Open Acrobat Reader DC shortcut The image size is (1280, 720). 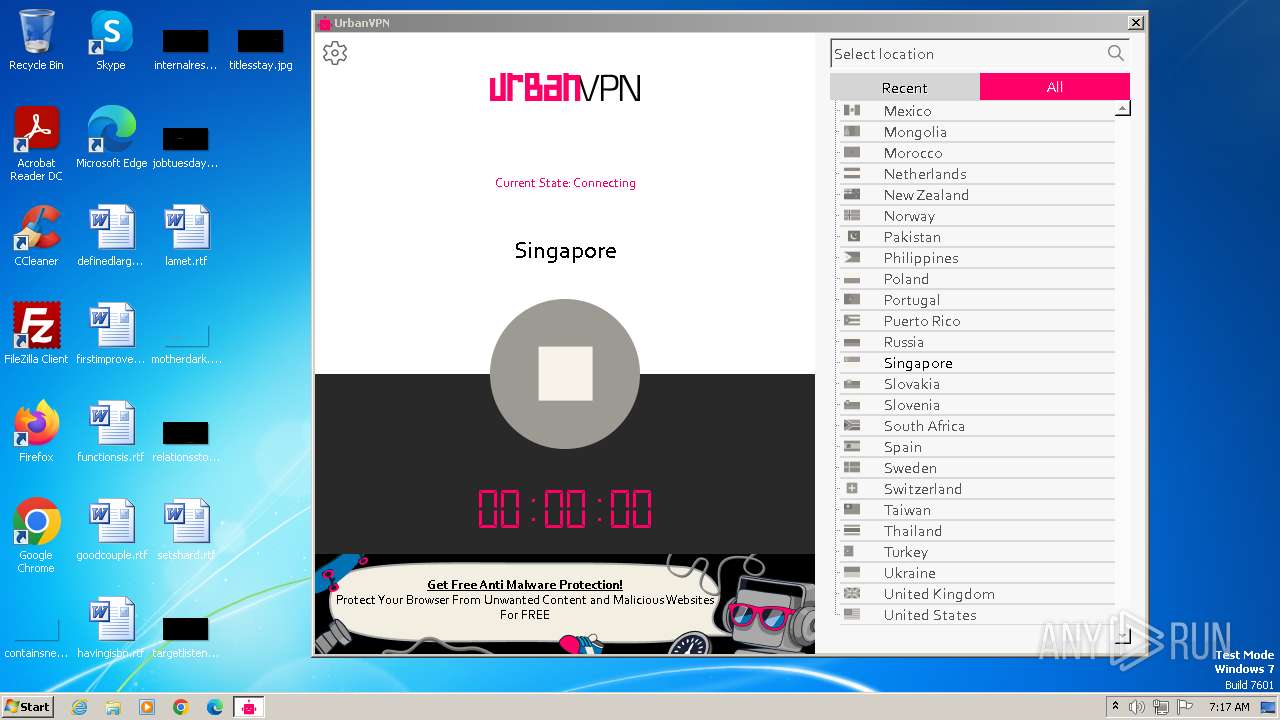click(36, 144)
